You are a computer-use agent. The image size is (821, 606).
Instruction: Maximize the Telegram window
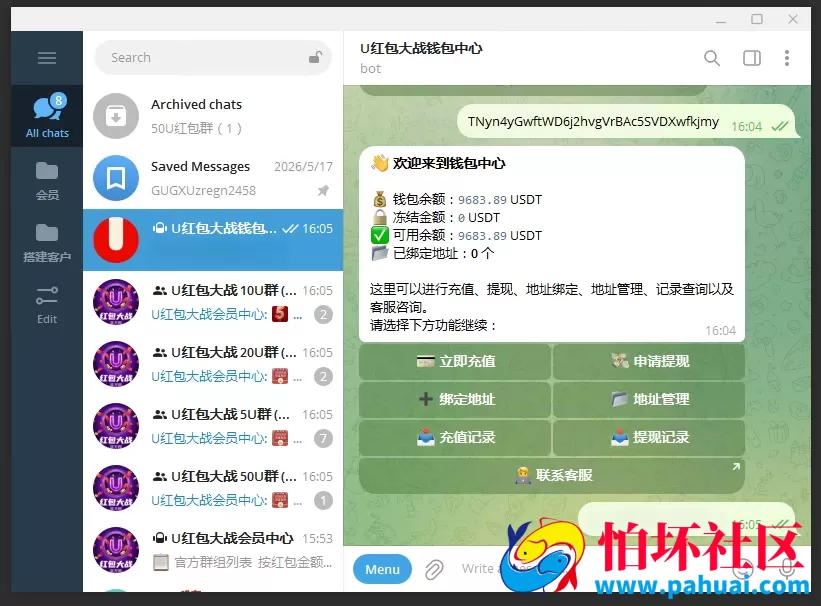point(757,19)
